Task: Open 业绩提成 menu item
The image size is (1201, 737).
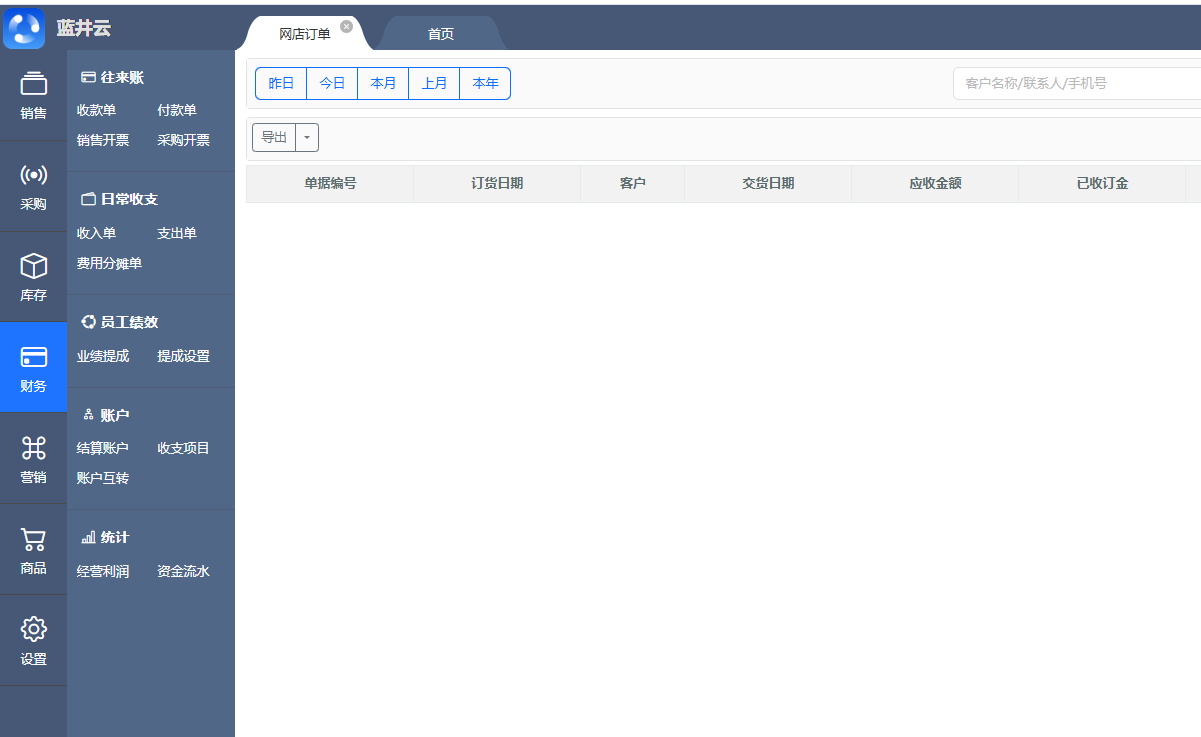Action: (103, 356)
